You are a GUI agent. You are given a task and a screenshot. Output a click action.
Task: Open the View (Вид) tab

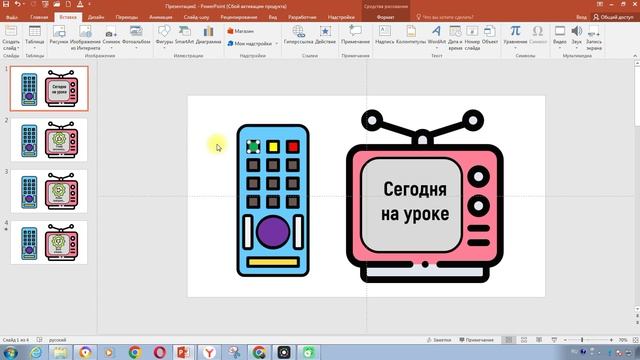pyautogui.click(x=273, y=17)
